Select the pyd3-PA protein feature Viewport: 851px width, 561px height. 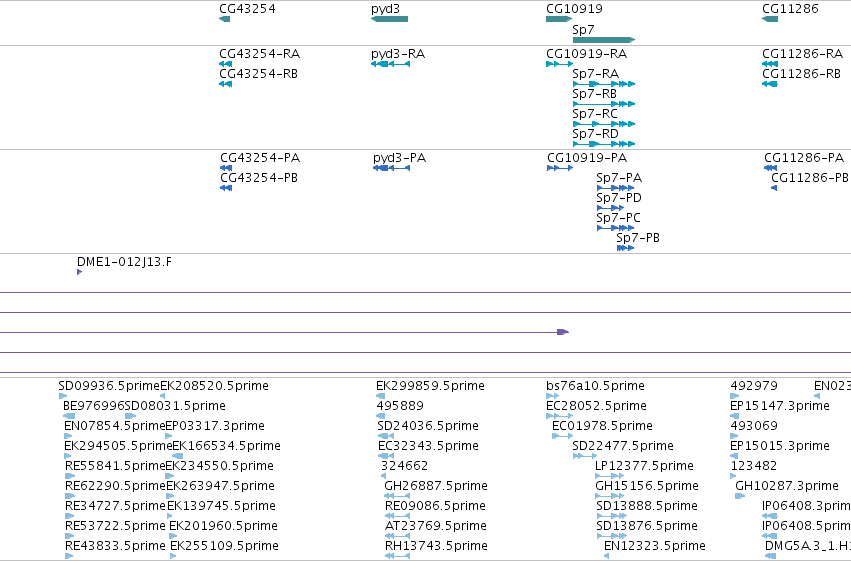[391, 168]
